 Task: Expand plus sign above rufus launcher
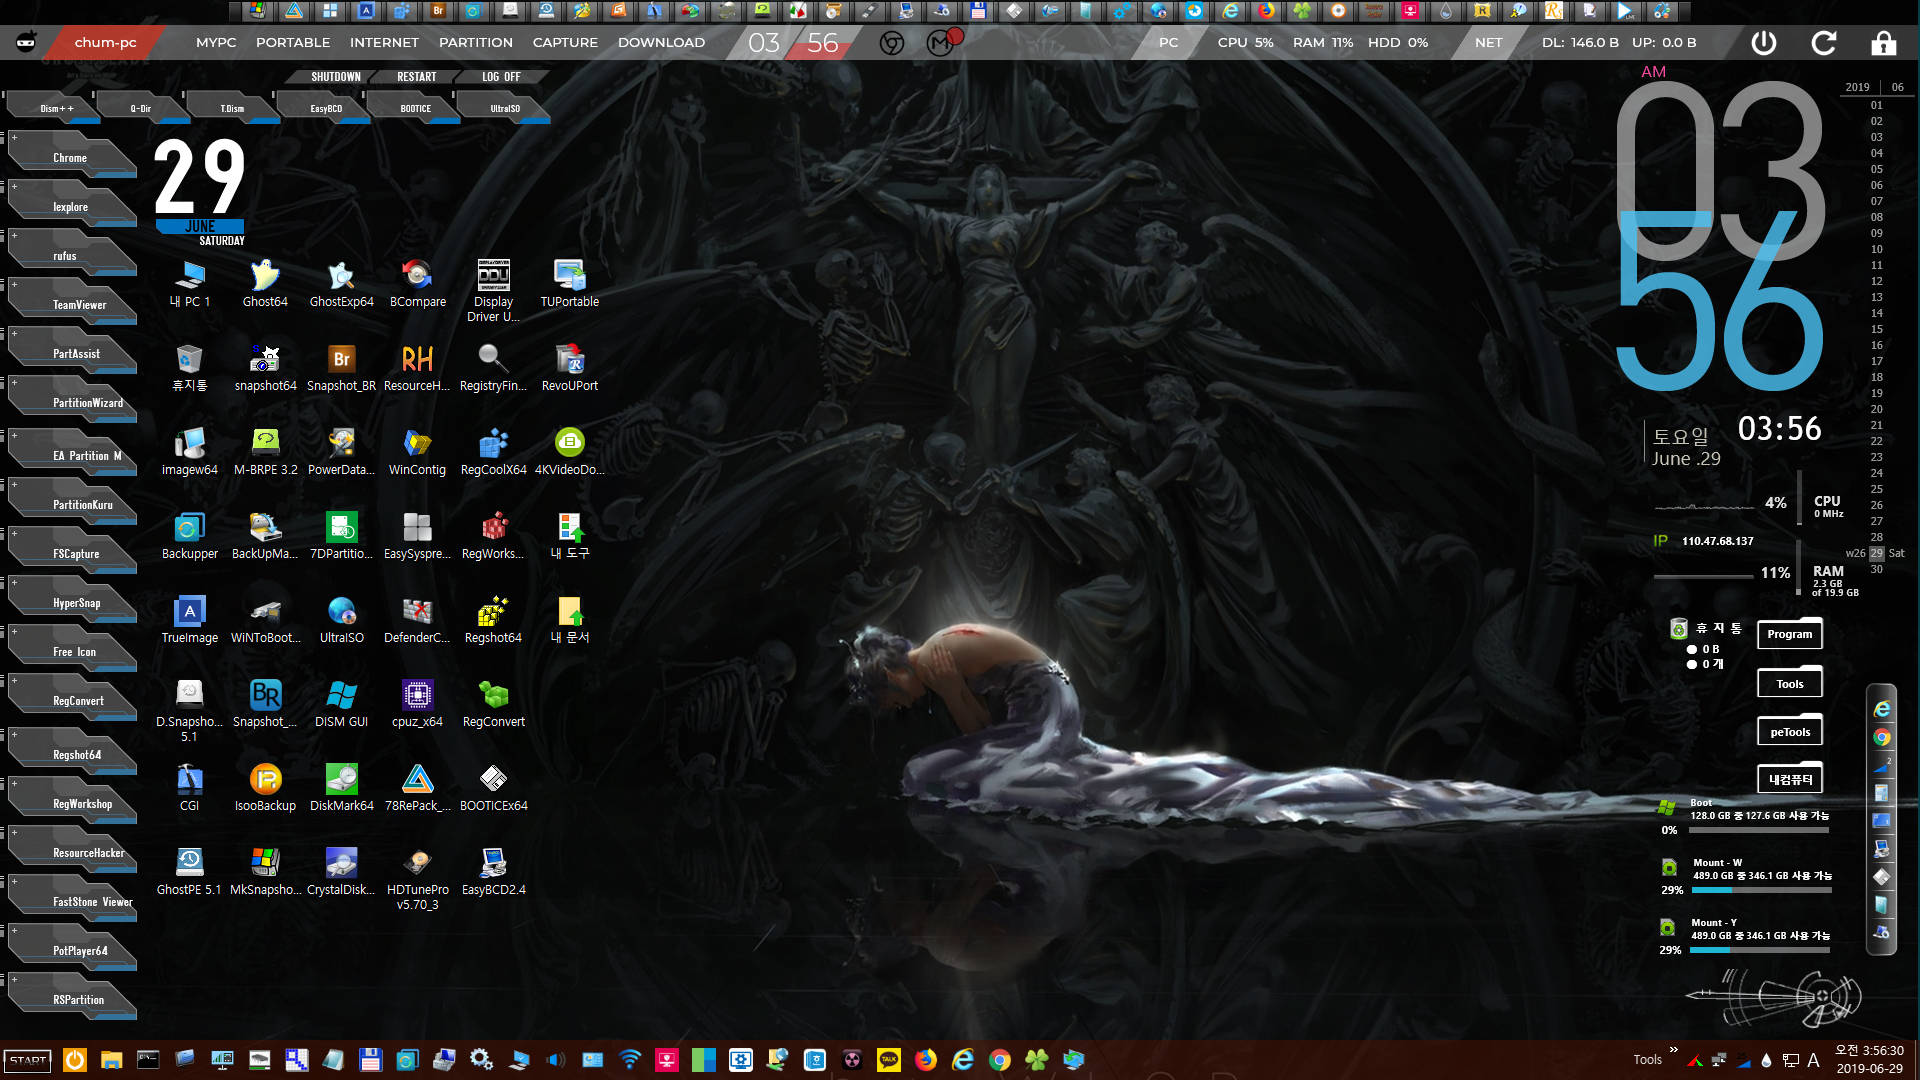14,235
